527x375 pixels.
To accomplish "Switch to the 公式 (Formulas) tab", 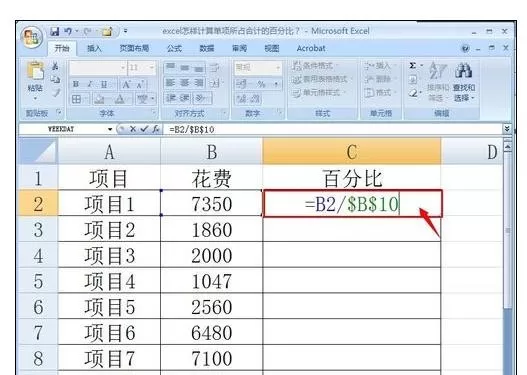I will point(174,48).
